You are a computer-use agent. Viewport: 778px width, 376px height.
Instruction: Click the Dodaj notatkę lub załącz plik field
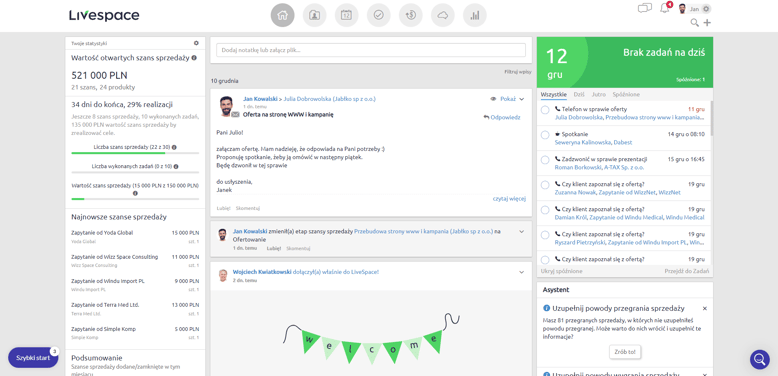click(x=371, y=50)
